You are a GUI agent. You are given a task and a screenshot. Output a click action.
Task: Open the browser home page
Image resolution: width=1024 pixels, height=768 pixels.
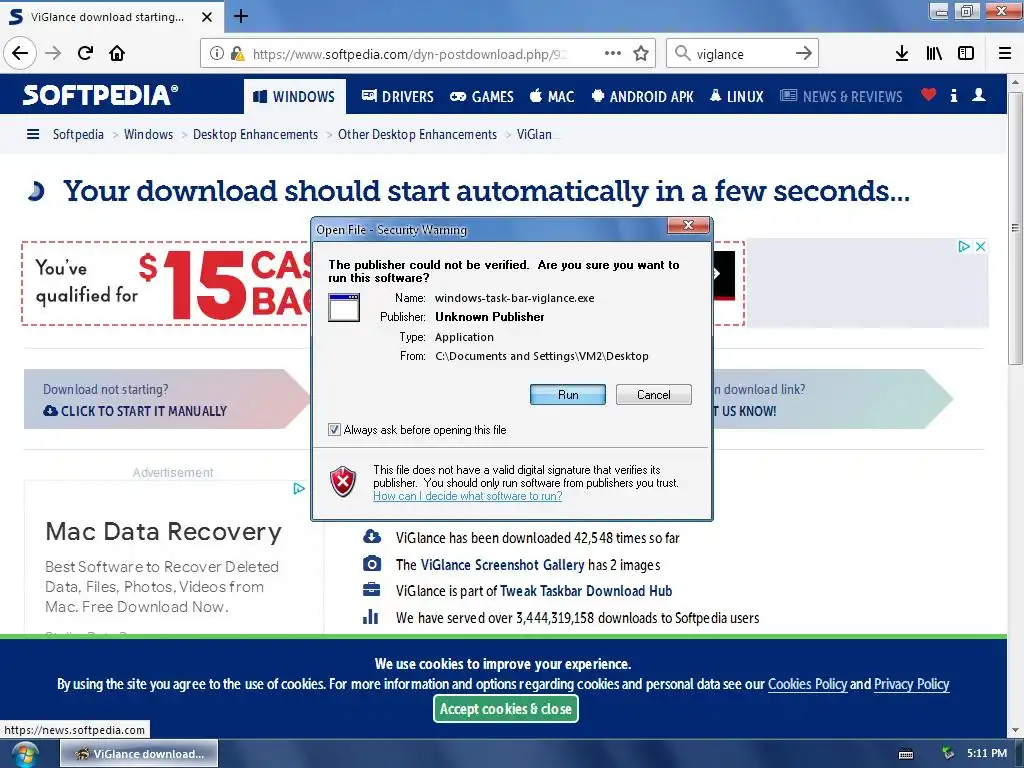[x=117, y=53]
